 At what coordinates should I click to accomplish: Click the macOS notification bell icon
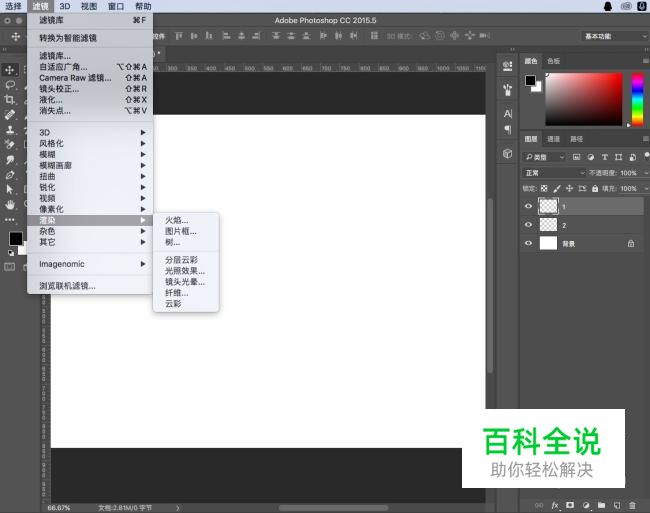tap(608, 6)
